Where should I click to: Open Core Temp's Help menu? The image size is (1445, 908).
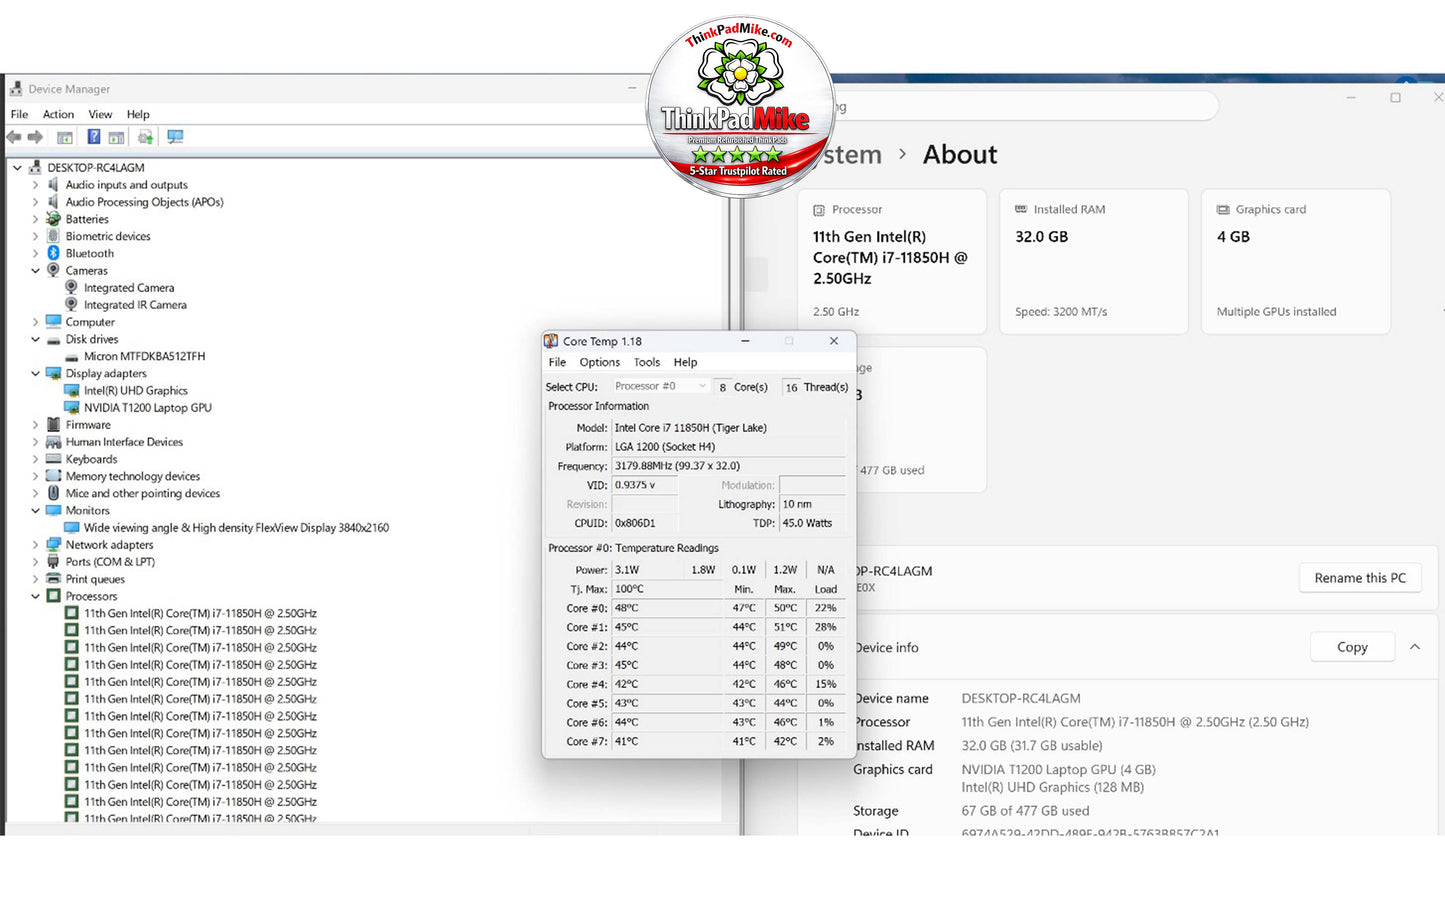pyautogui.click(x=685, y=362)
